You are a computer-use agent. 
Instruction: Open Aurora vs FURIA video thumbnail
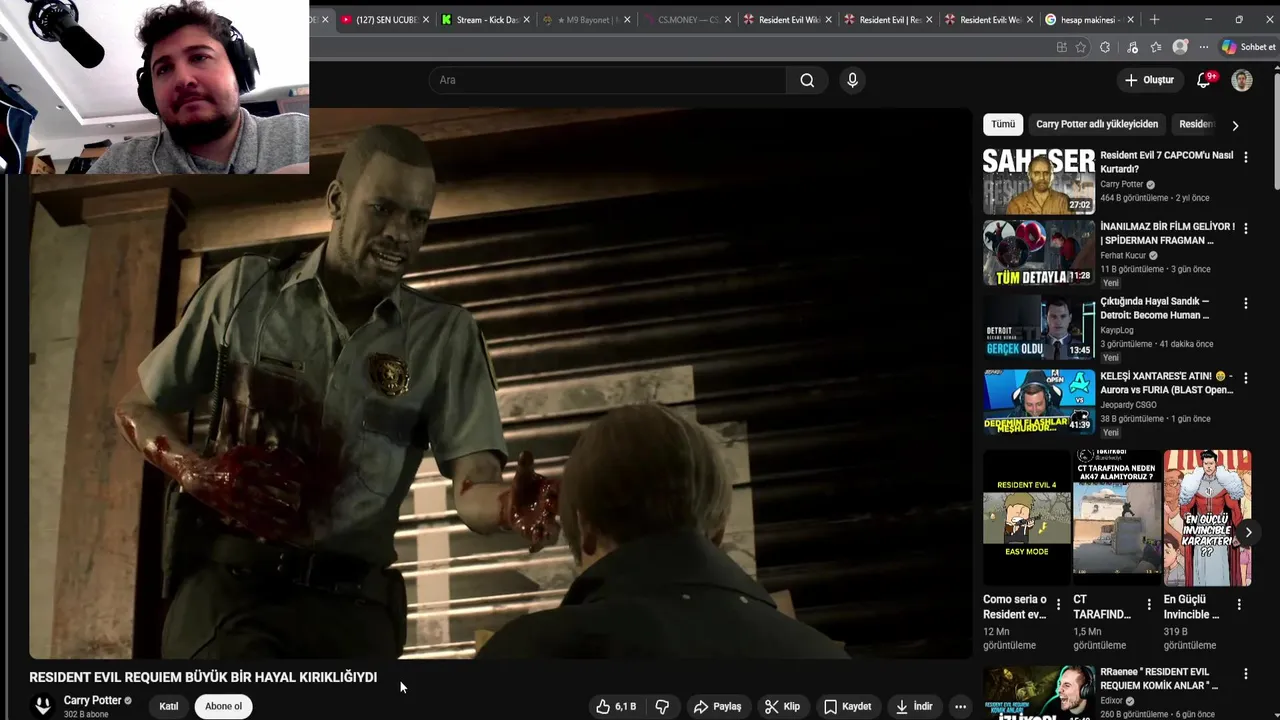pyautogui.click(x=1039, y=401)
